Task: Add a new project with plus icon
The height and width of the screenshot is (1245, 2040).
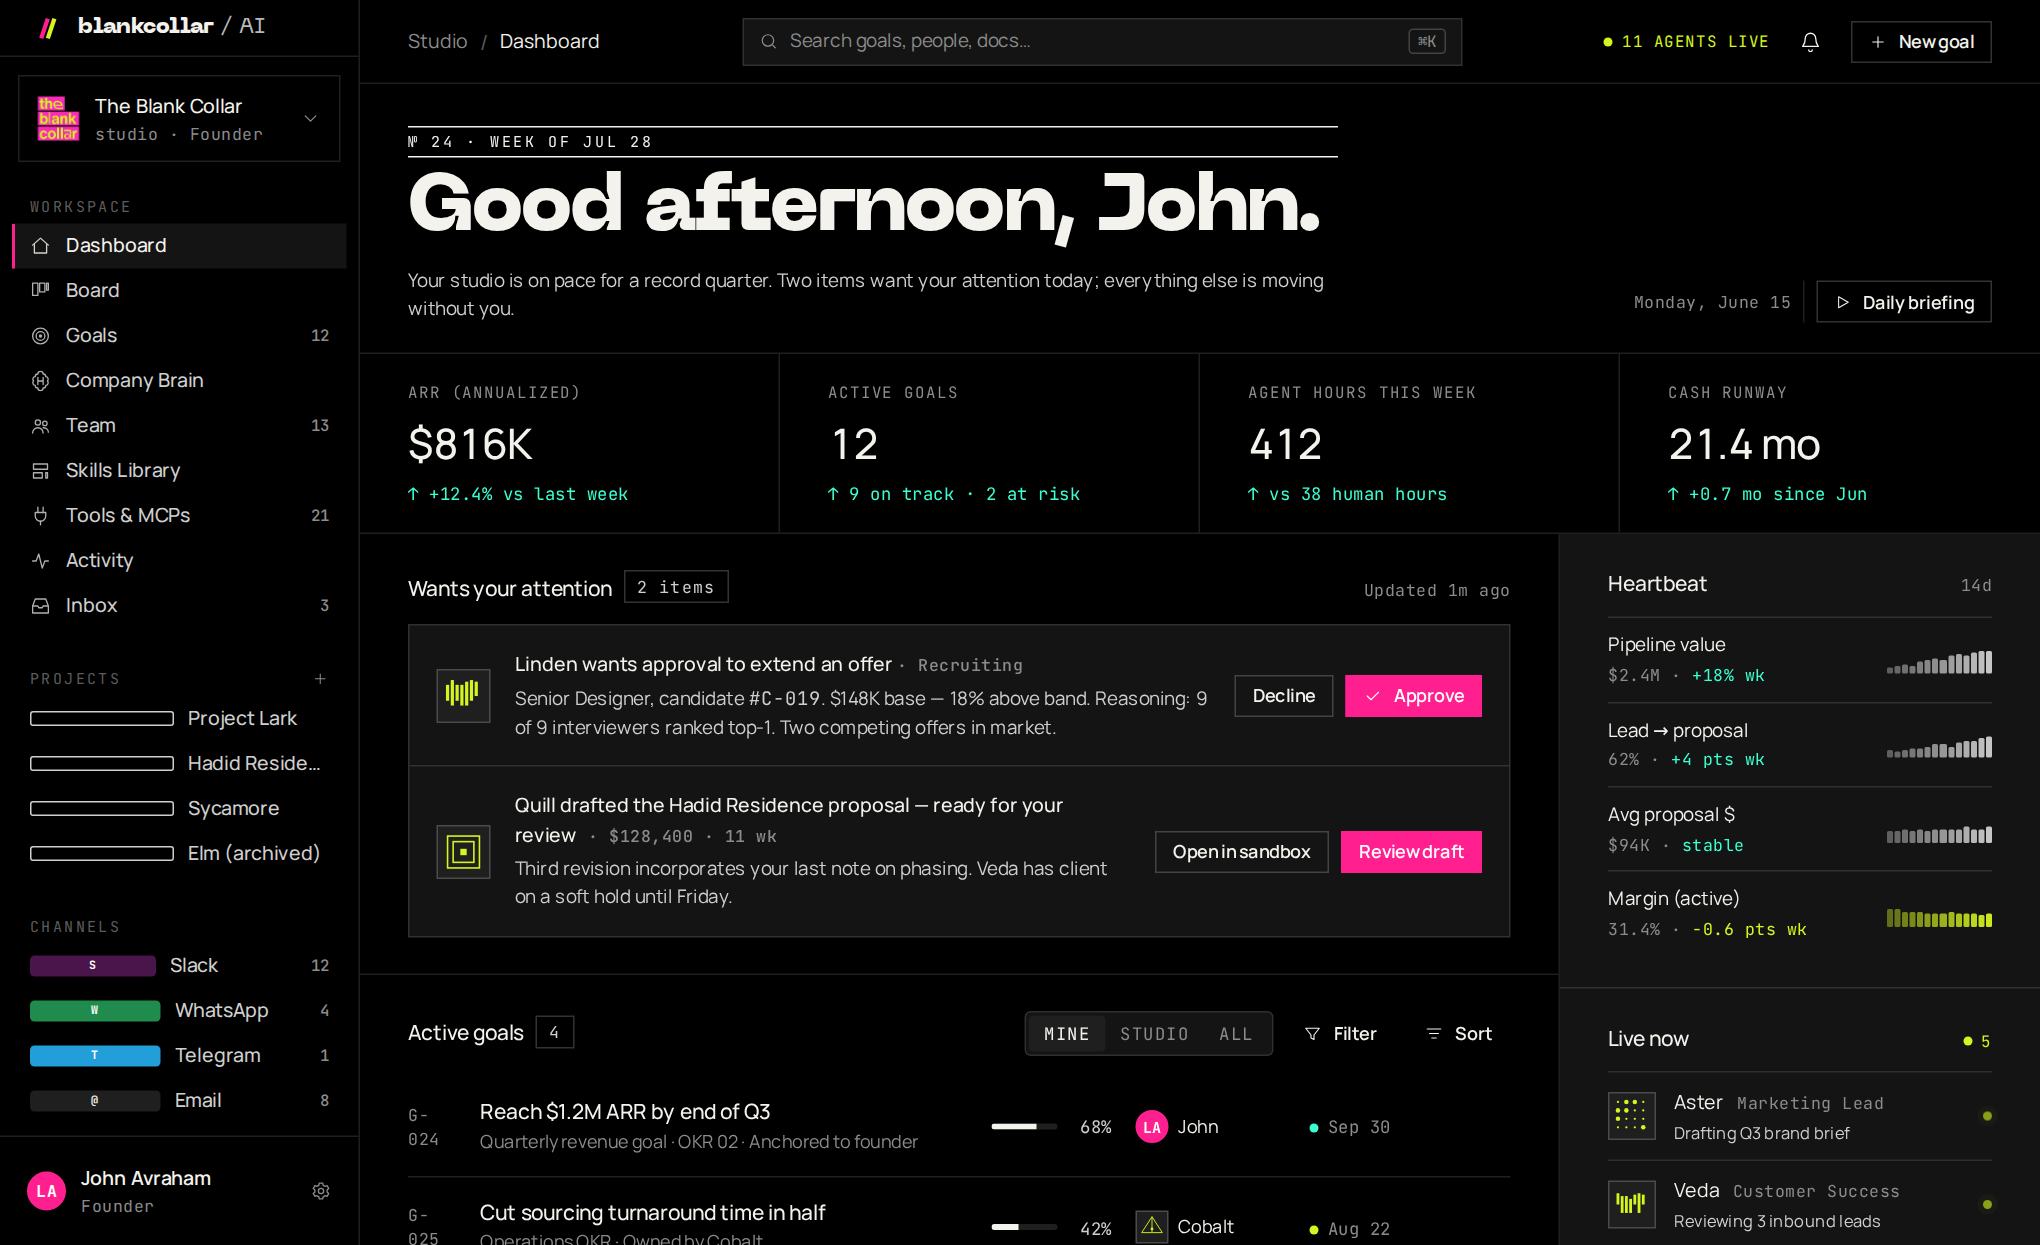Action: pyautogui.click(x=320, y=679)
